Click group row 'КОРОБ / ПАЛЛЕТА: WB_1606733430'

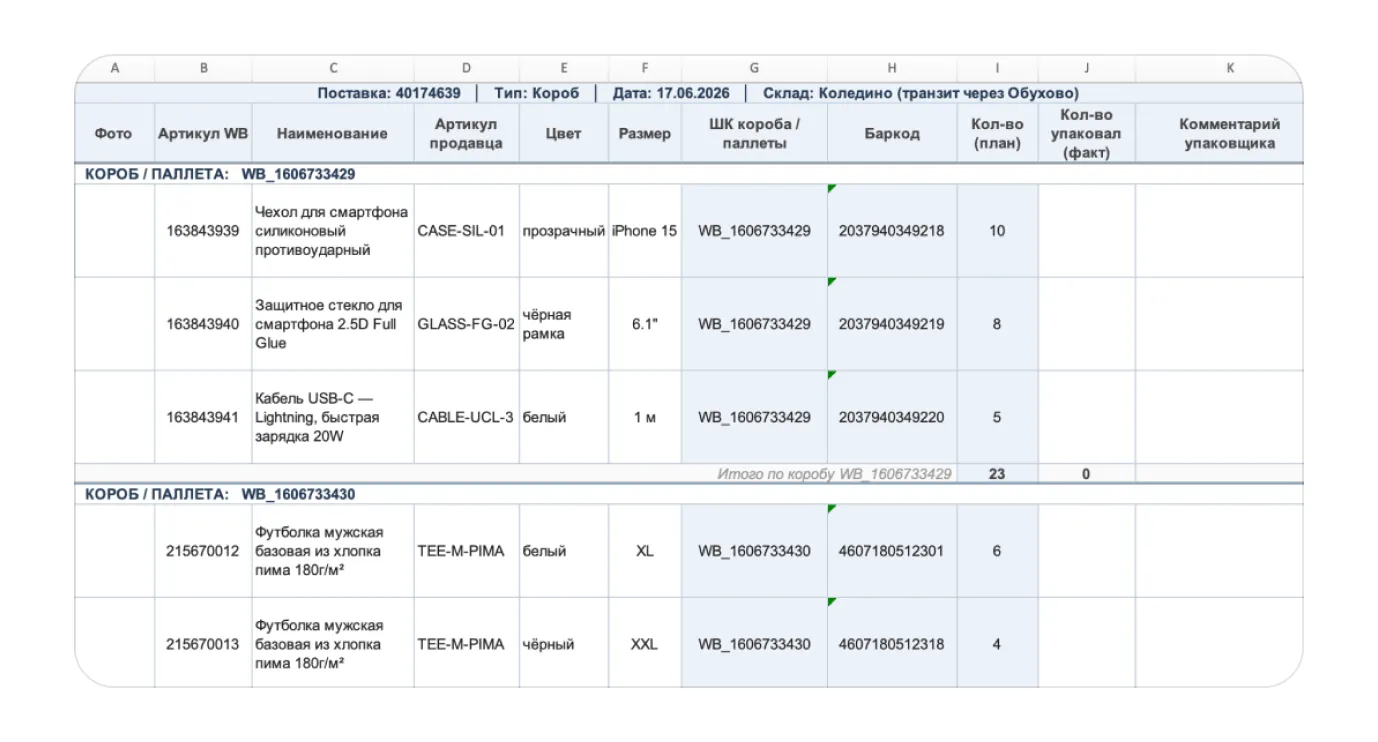click(x=689, y=494)
